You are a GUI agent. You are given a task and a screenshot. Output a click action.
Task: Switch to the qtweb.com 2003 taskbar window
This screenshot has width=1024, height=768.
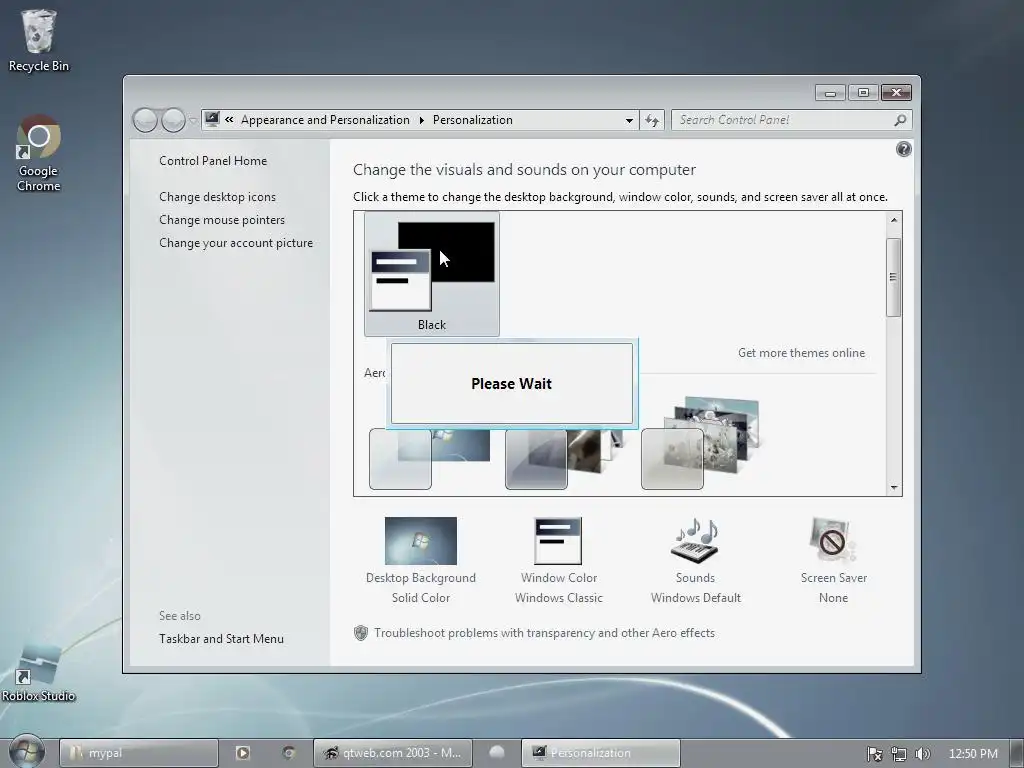point(392,753)
